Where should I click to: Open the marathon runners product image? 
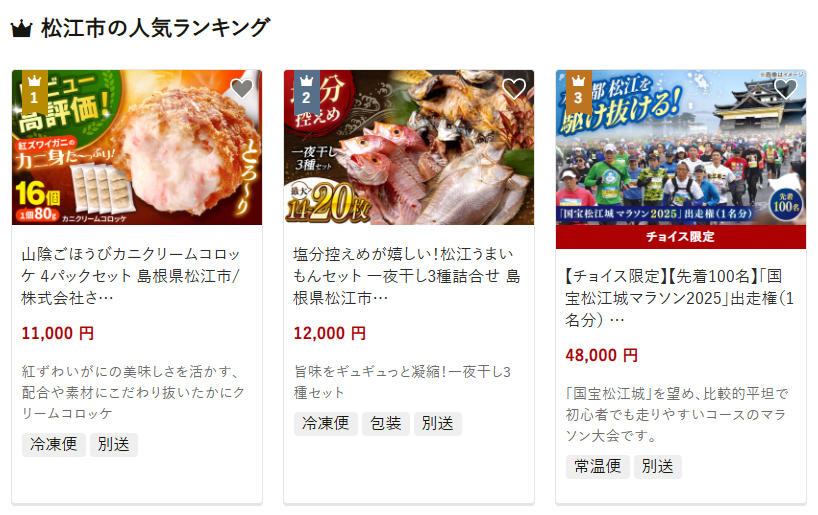(x=681, y=147)
